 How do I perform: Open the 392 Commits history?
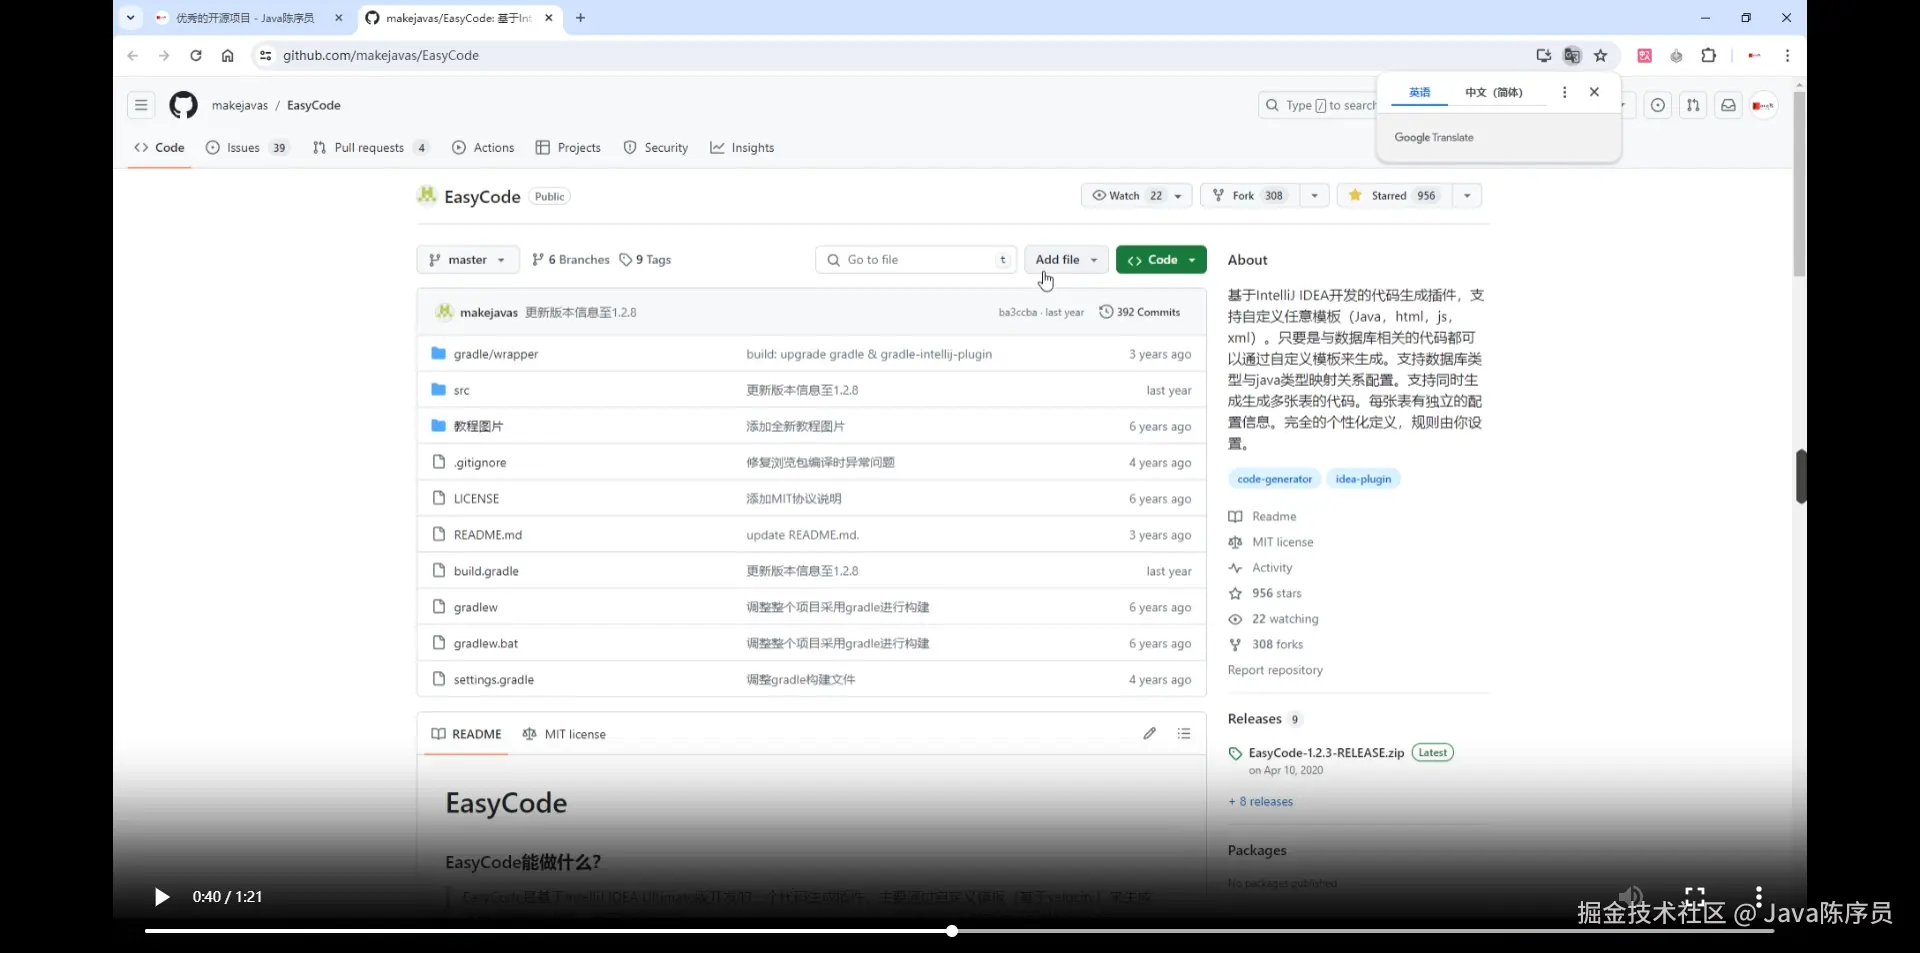(x=1140, y=313)
